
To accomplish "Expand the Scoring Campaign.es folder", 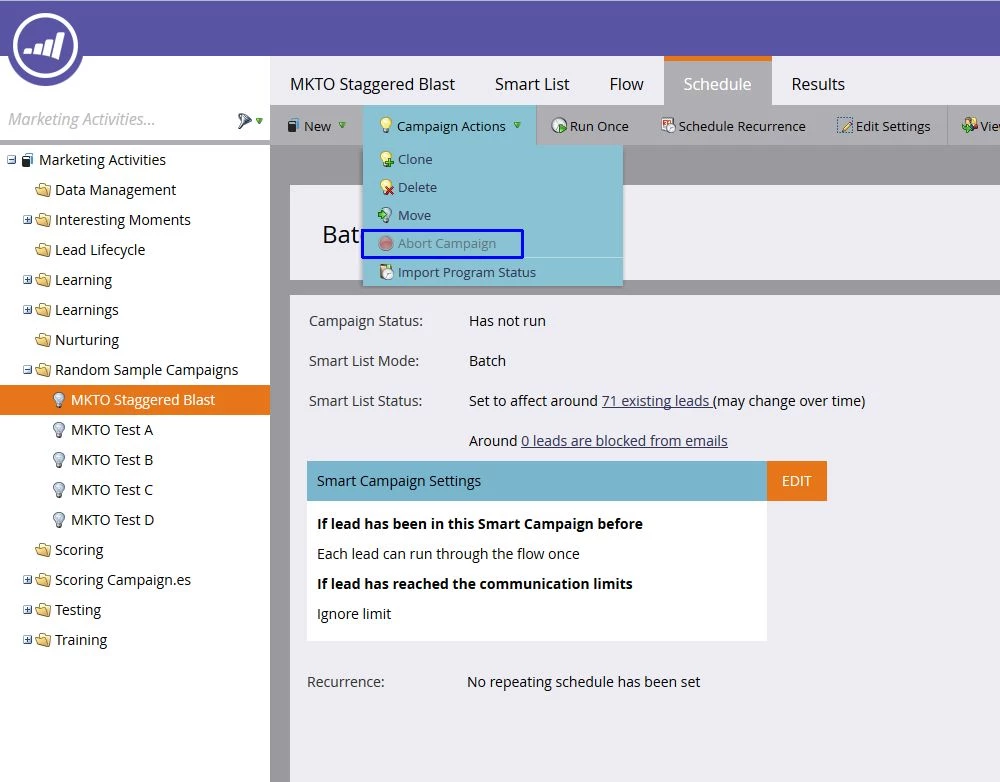I will 27,579.
